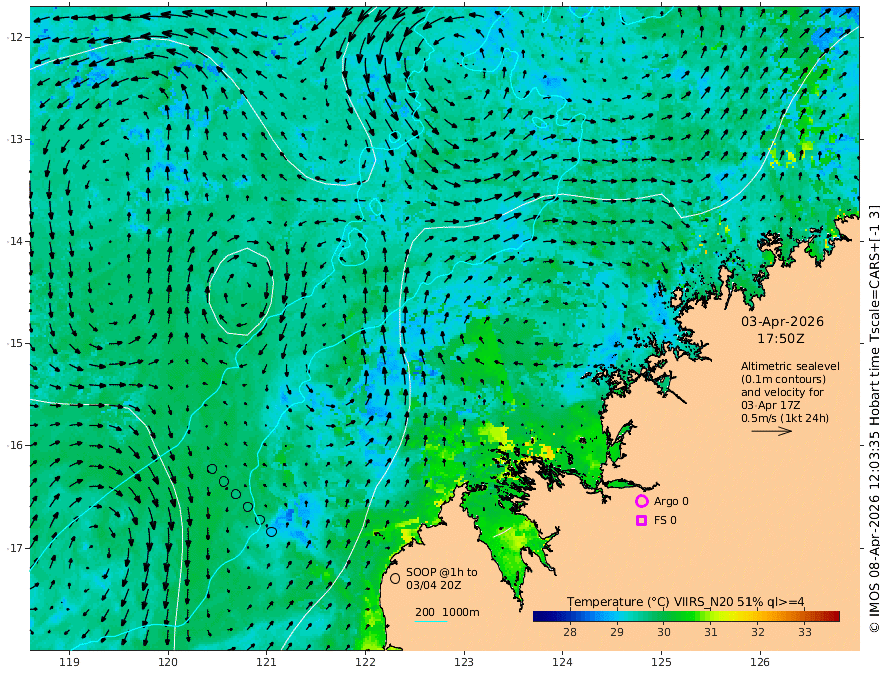Click the magenta Argo circle marker
The height and width of the screenshot is (680, 880).
tap(641, 501)
